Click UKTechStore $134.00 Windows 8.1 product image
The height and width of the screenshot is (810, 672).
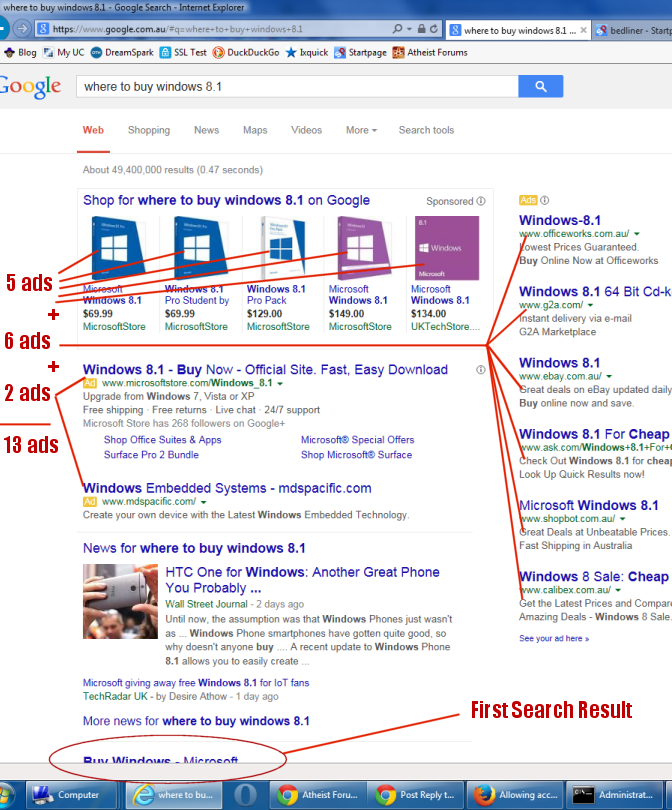[x=446, y=248]
